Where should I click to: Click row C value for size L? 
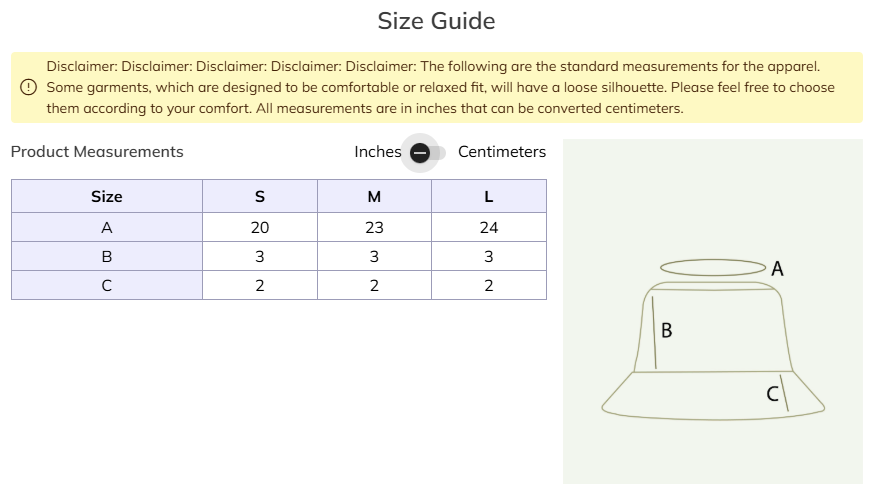[x=489, y=285]
